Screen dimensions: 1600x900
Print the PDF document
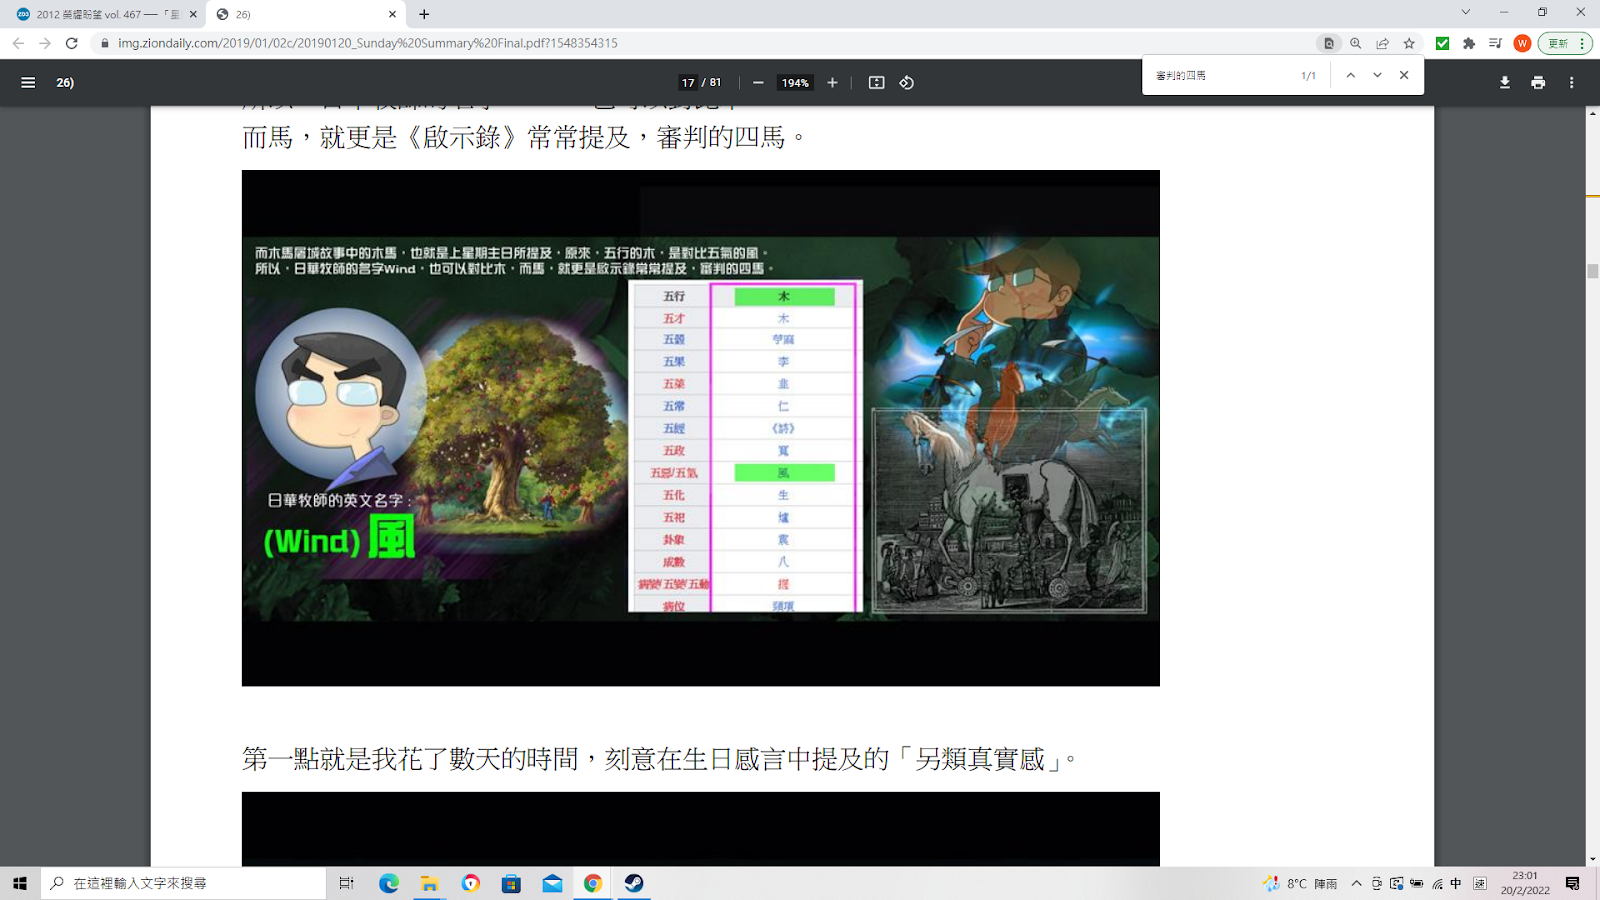point(1538,83)
